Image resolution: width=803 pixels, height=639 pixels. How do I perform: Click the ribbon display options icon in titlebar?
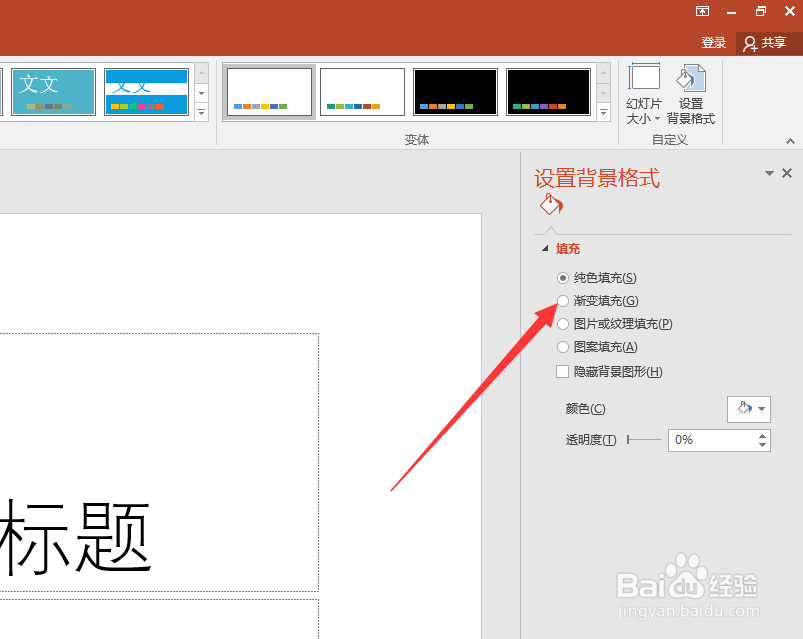point(702,11)
